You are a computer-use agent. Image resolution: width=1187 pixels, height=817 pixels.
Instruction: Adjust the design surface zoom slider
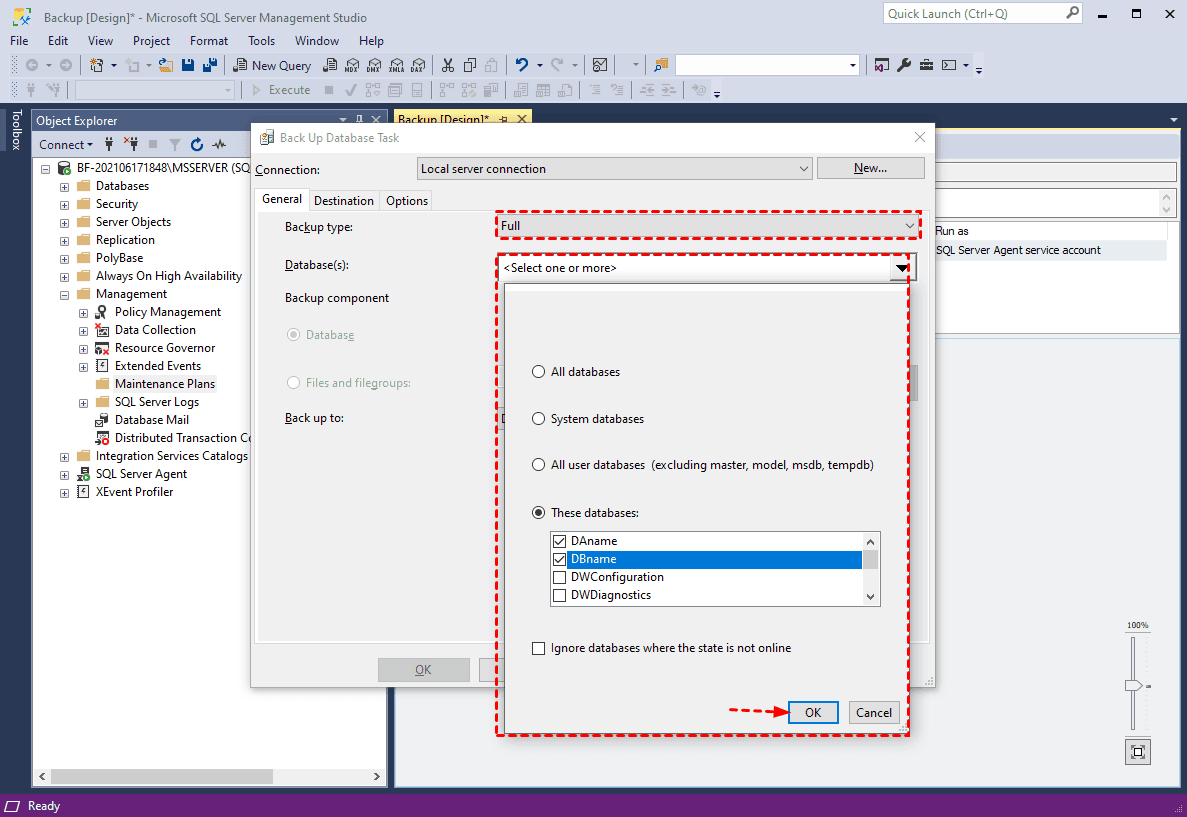point(1132,686)
